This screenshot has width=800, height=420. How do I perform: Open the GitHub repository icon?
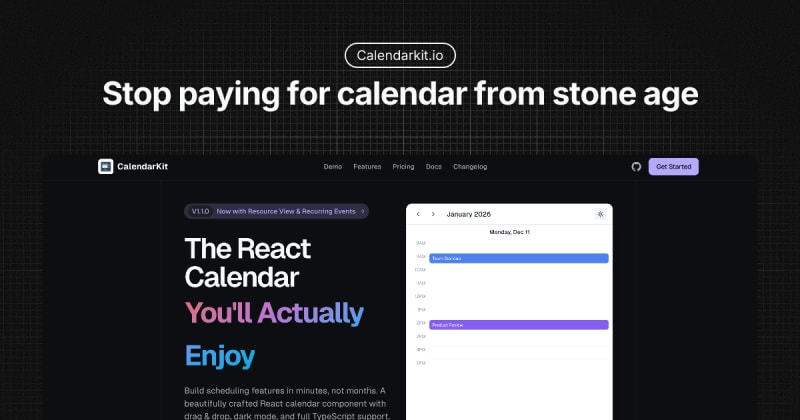636,167
